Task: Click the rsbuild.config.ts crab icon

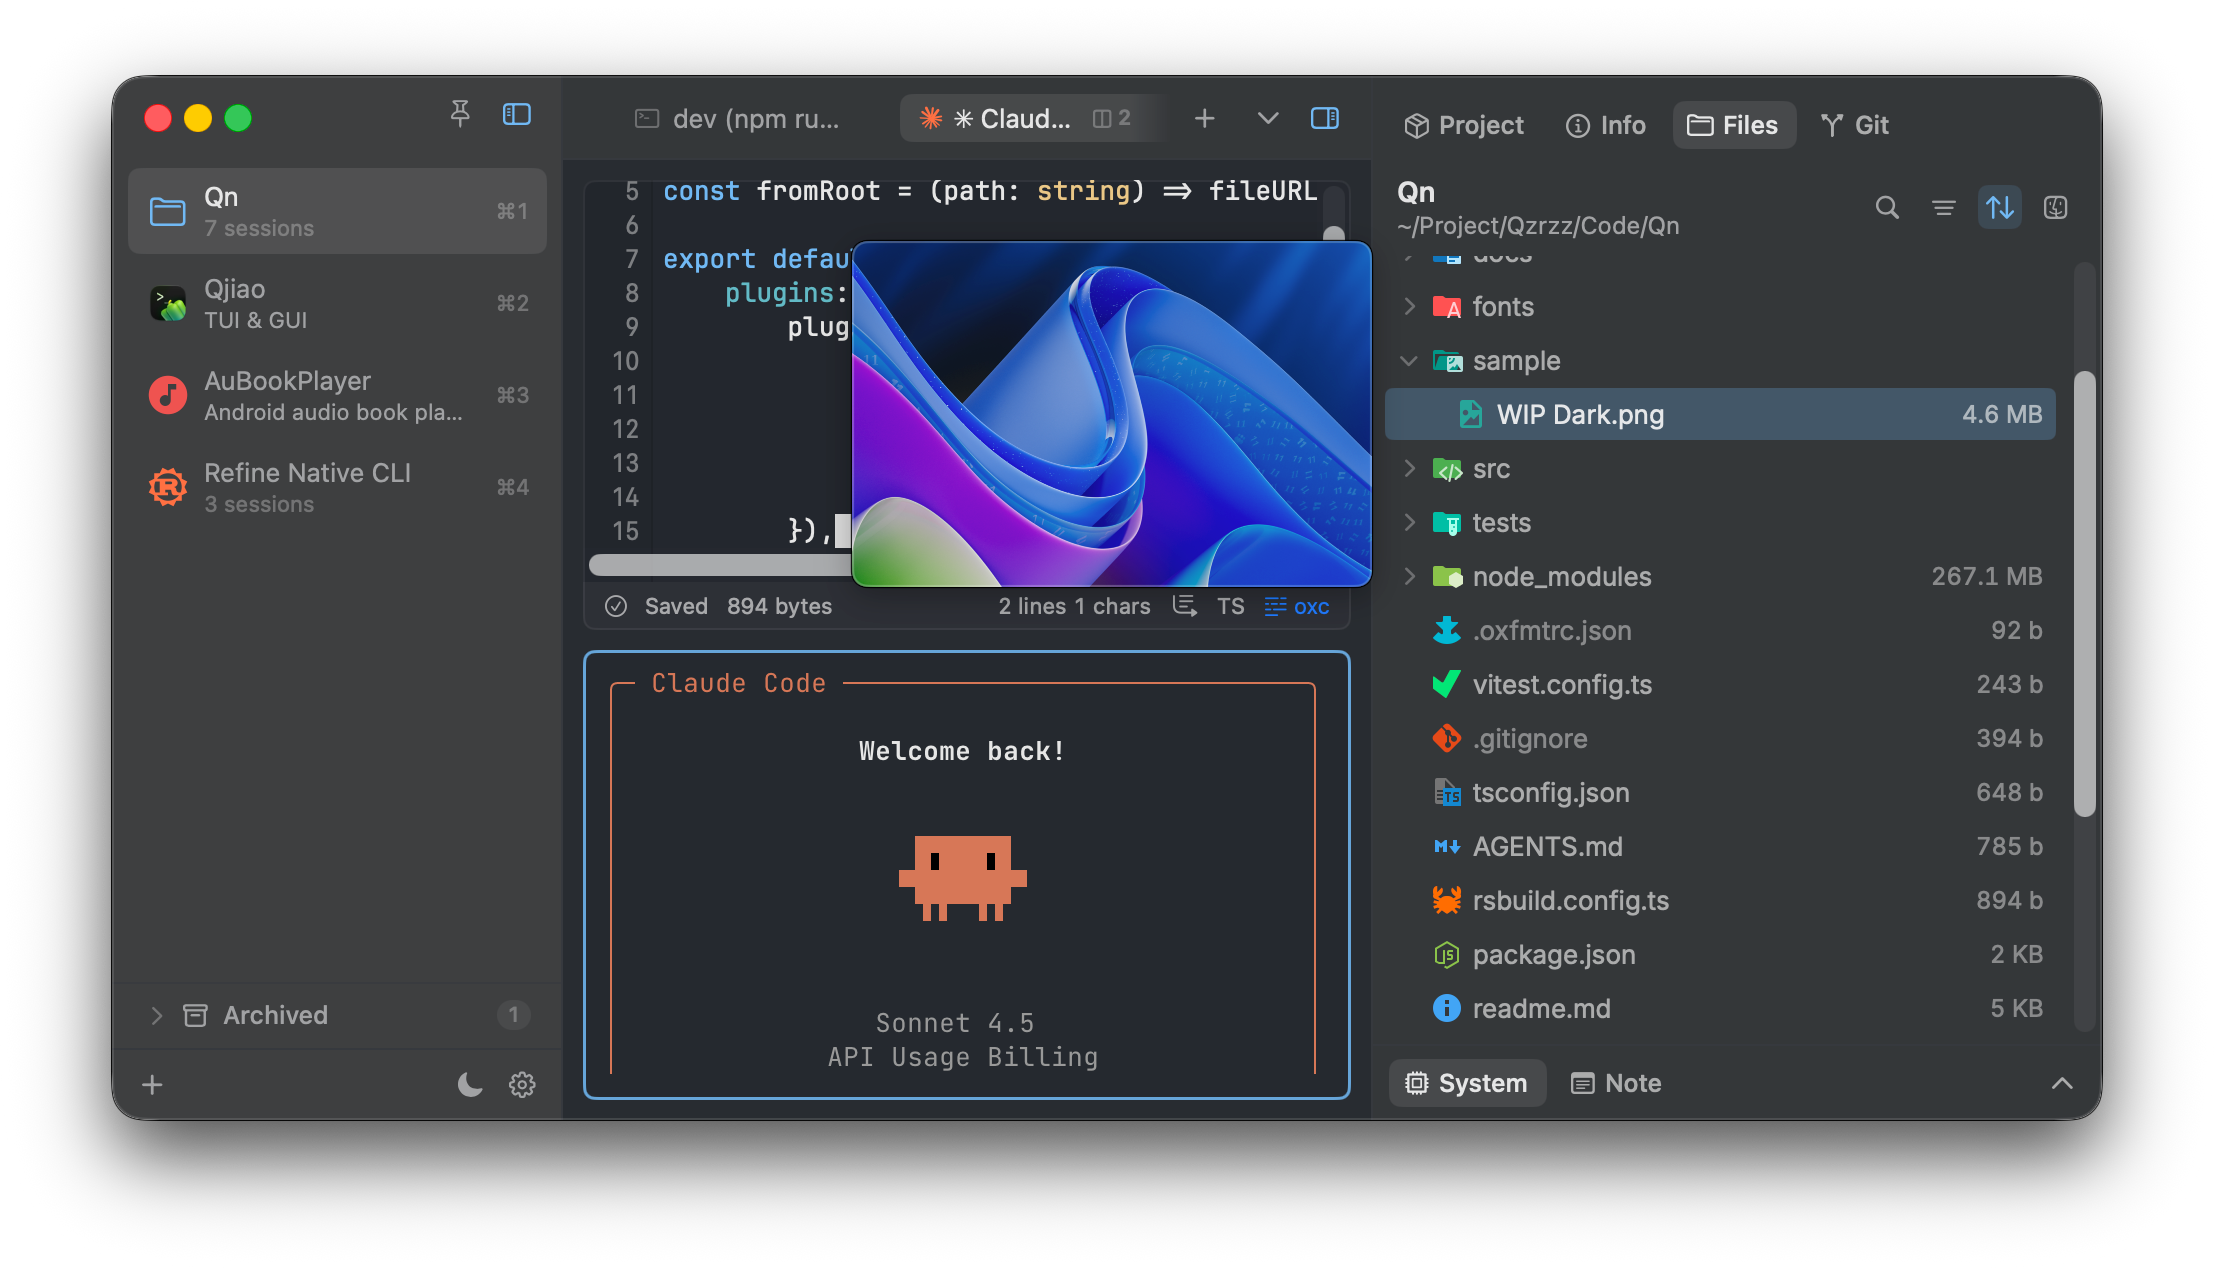Action: click(x=1447, y=900)
